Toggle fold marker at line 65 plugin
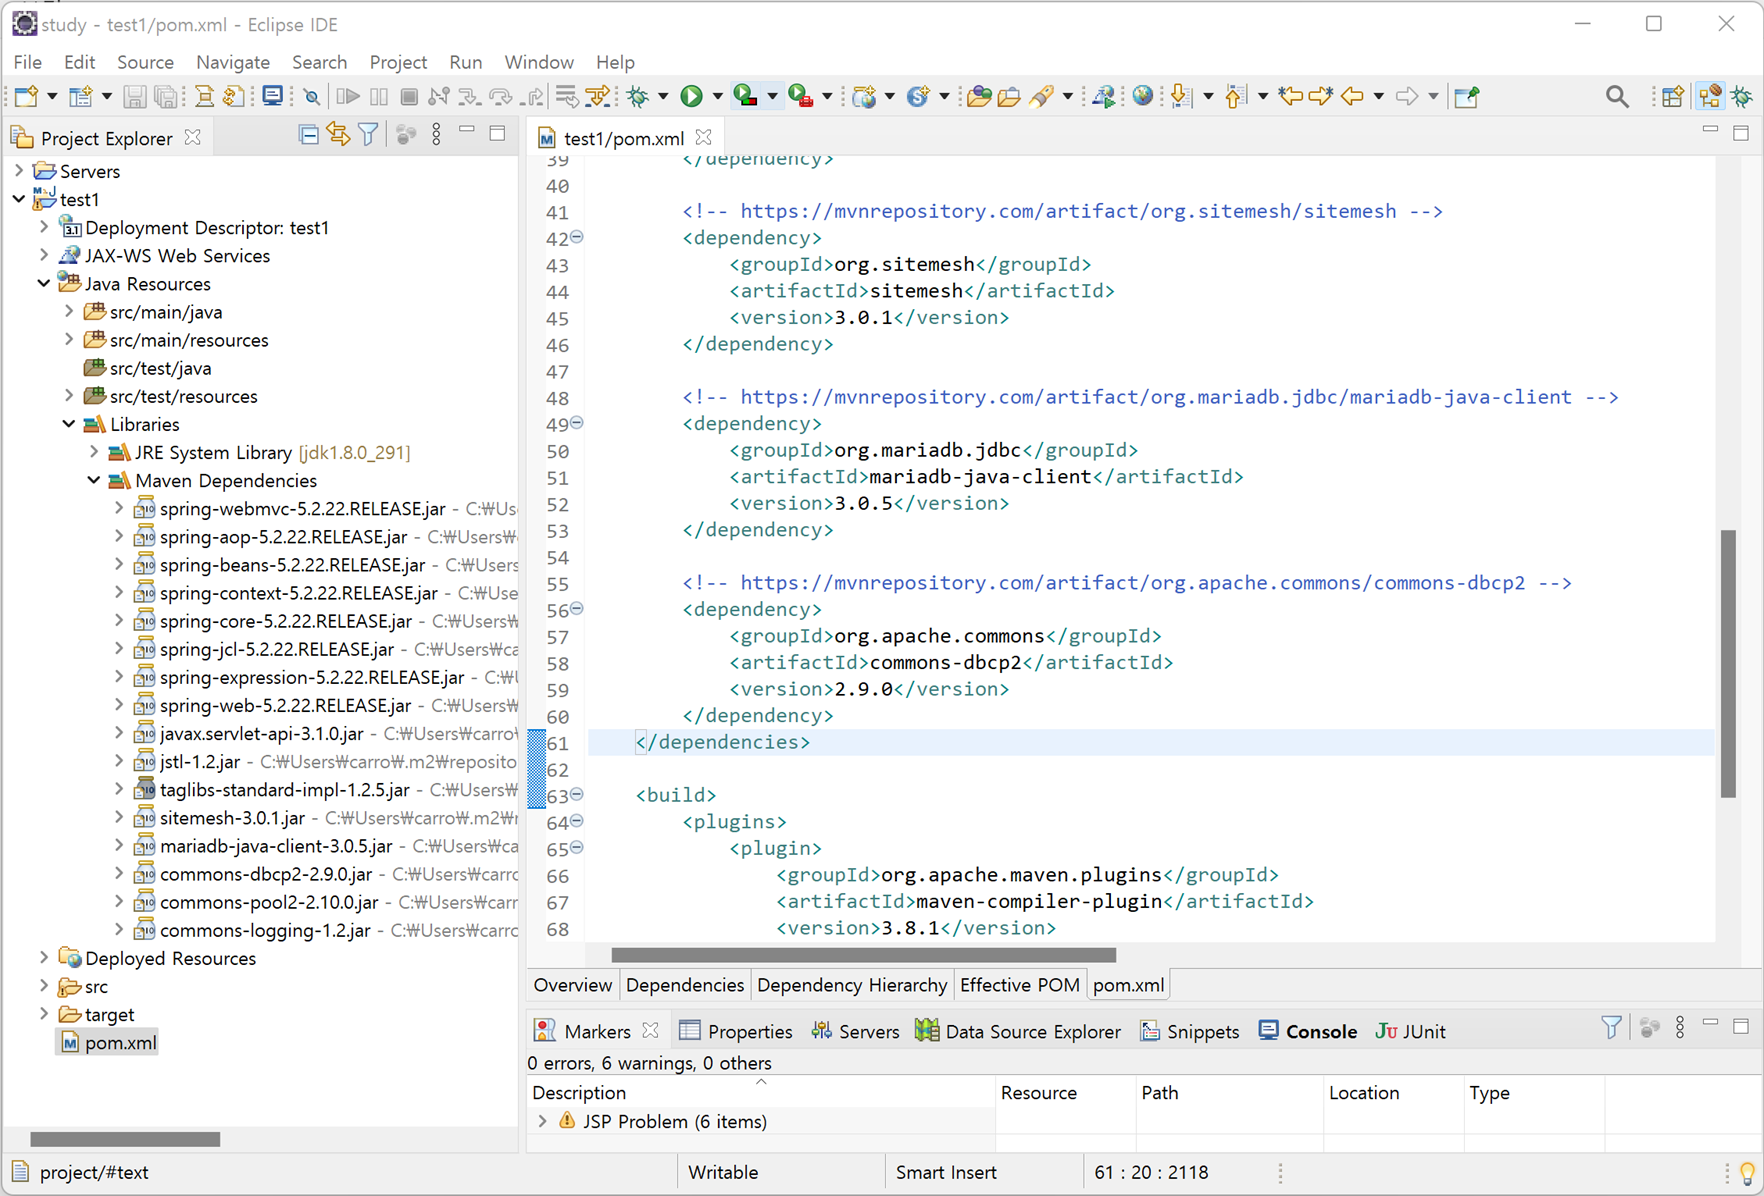The height and width of the screenshot is (1196, 1764). pyautogui.click(x=577, y=849)
